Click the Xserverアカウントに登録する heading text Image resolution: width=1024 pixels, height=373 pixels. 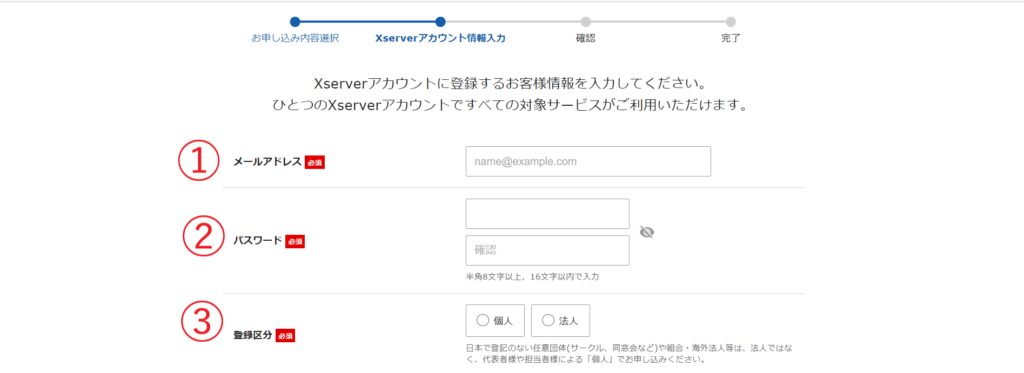pyautogui.click(x=509, y=84)
